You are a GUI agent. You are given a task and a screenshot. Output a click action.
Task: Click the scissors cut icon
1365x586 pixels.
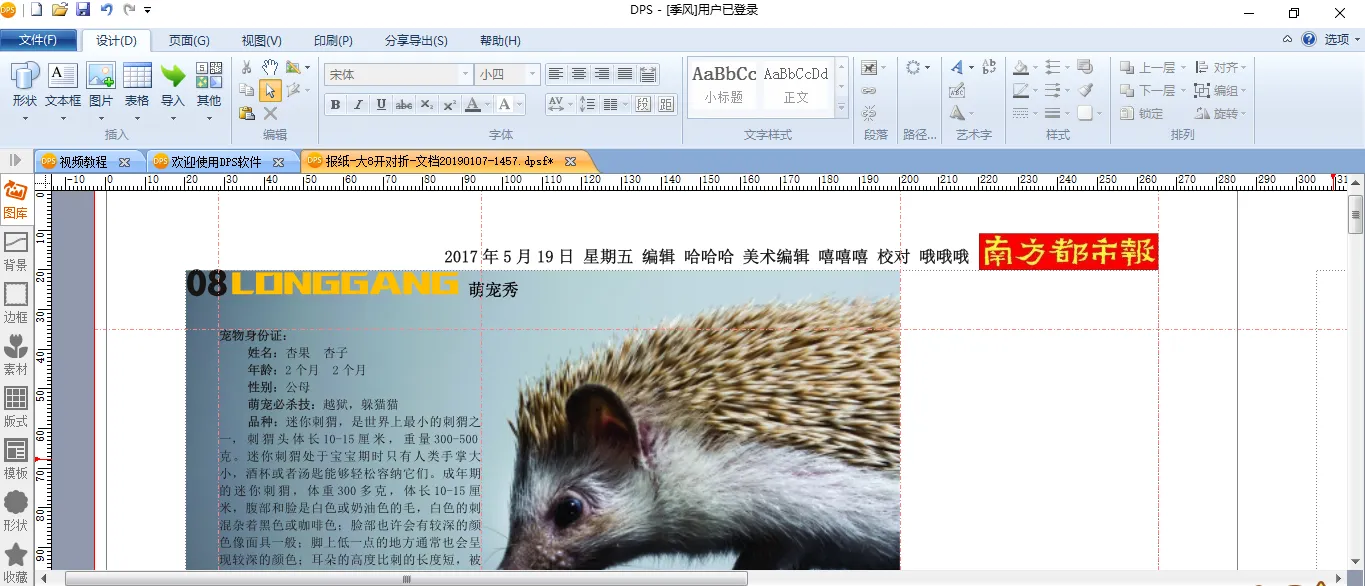point(247,67)
